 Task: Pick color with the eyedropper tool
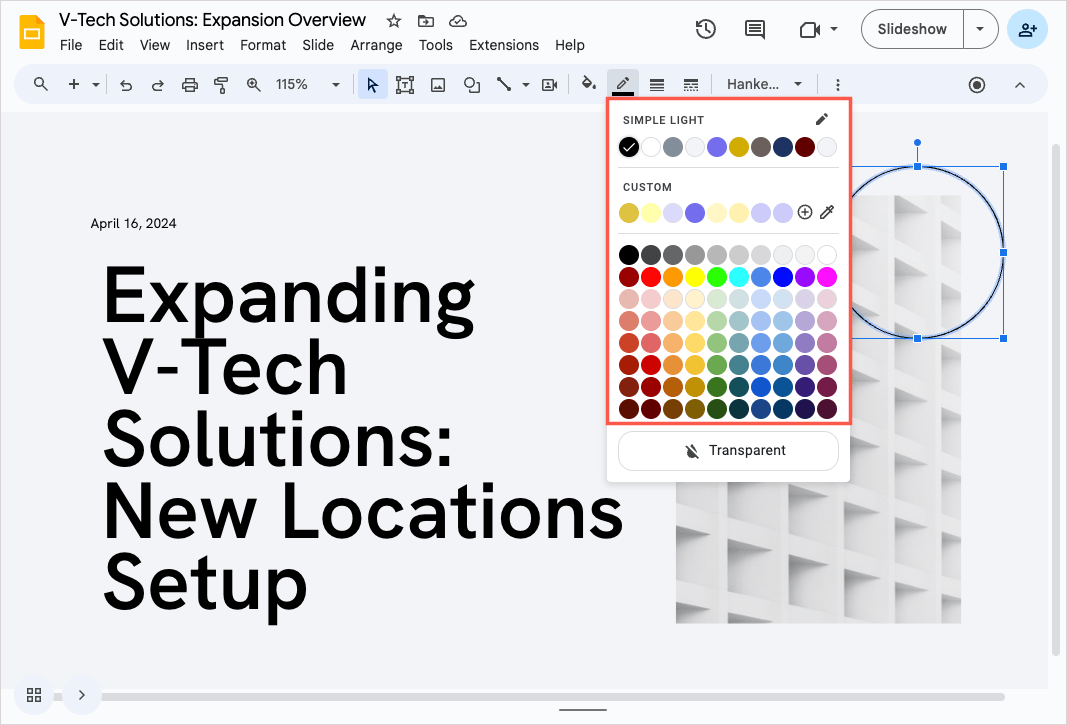pyautogui.click(x=827, y=212)
